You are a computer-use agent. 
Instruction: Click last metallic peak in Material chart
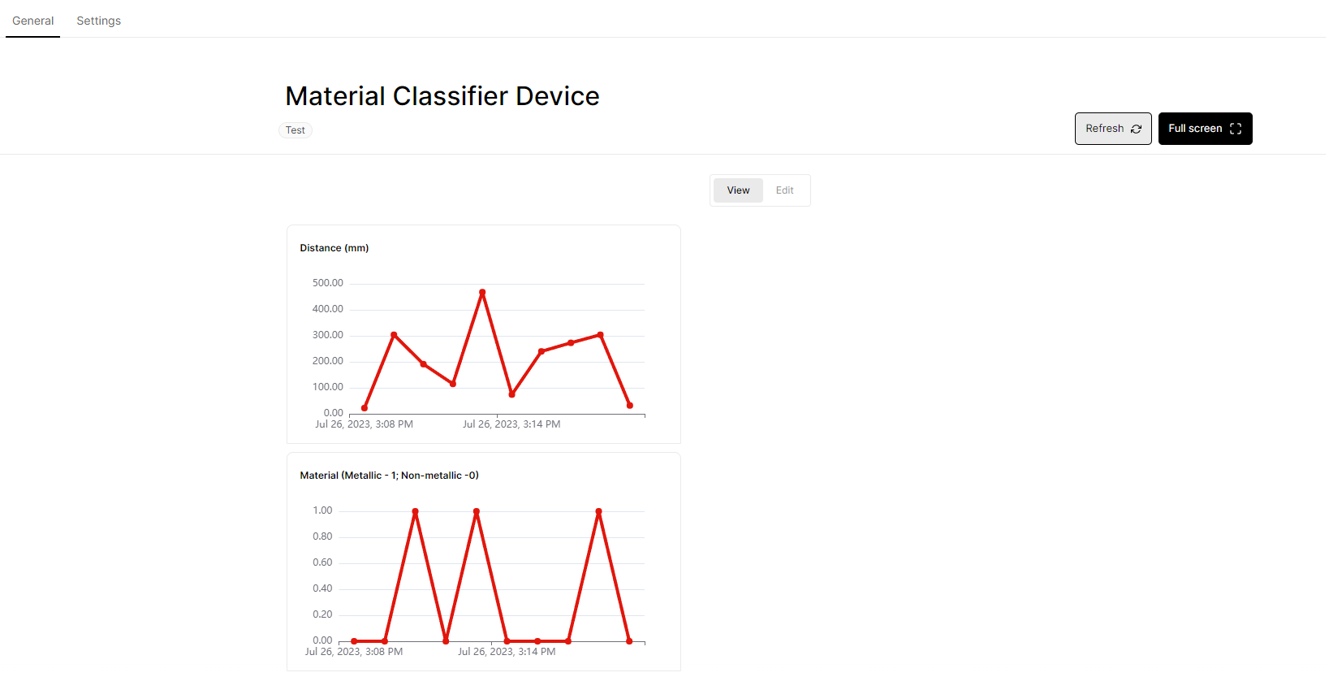pyautogui.click(x=599, y=512)
